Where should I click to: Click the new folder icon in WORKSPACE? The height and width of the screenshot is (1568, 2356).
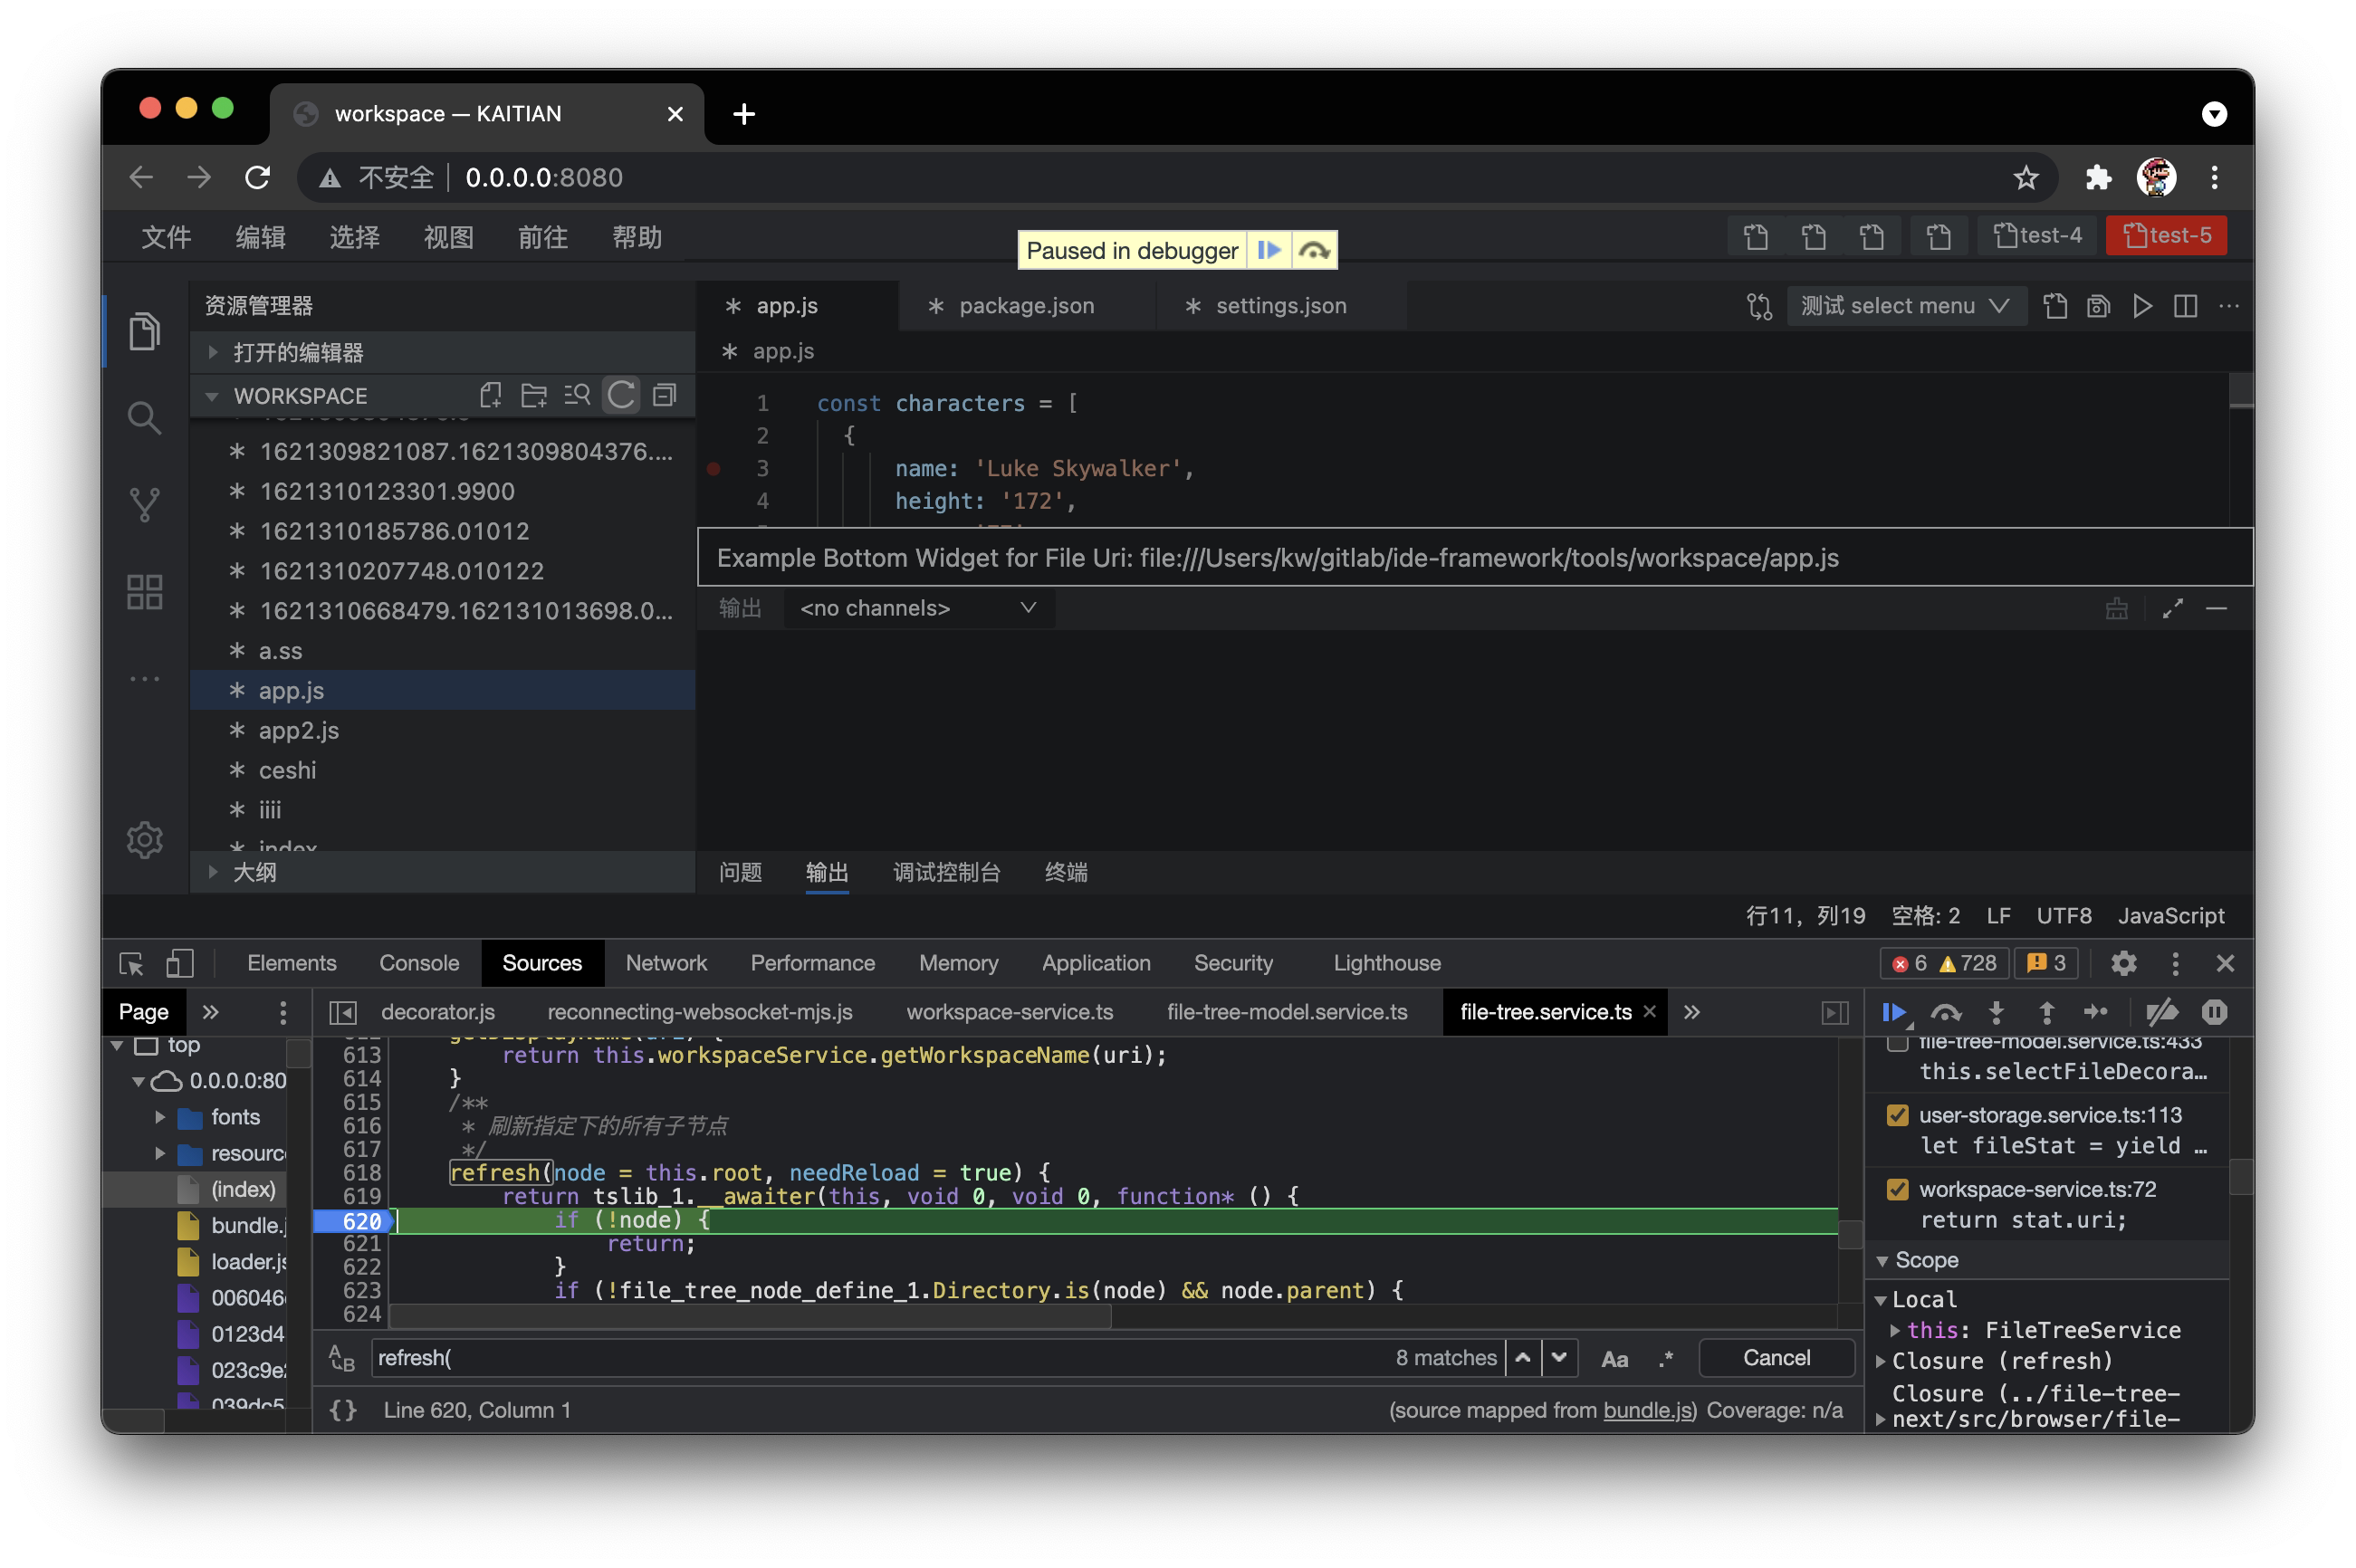pyautogui.click(x=534, y=395)
